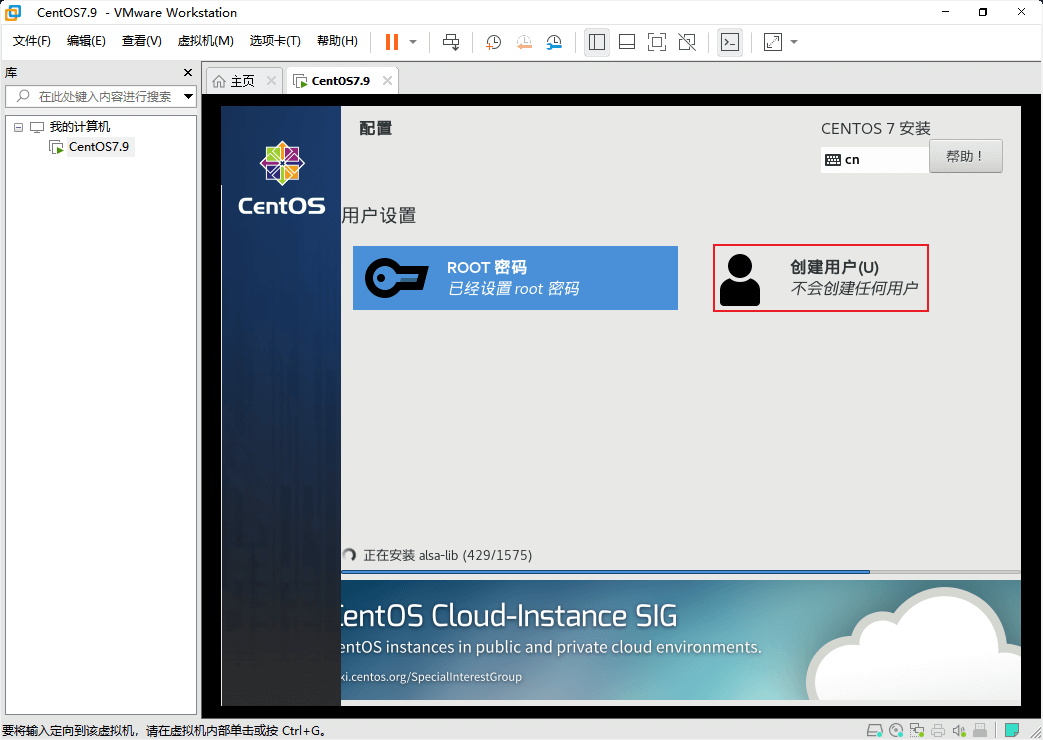
Task: Close the CentOS7.9 tab
Action: 387,81
